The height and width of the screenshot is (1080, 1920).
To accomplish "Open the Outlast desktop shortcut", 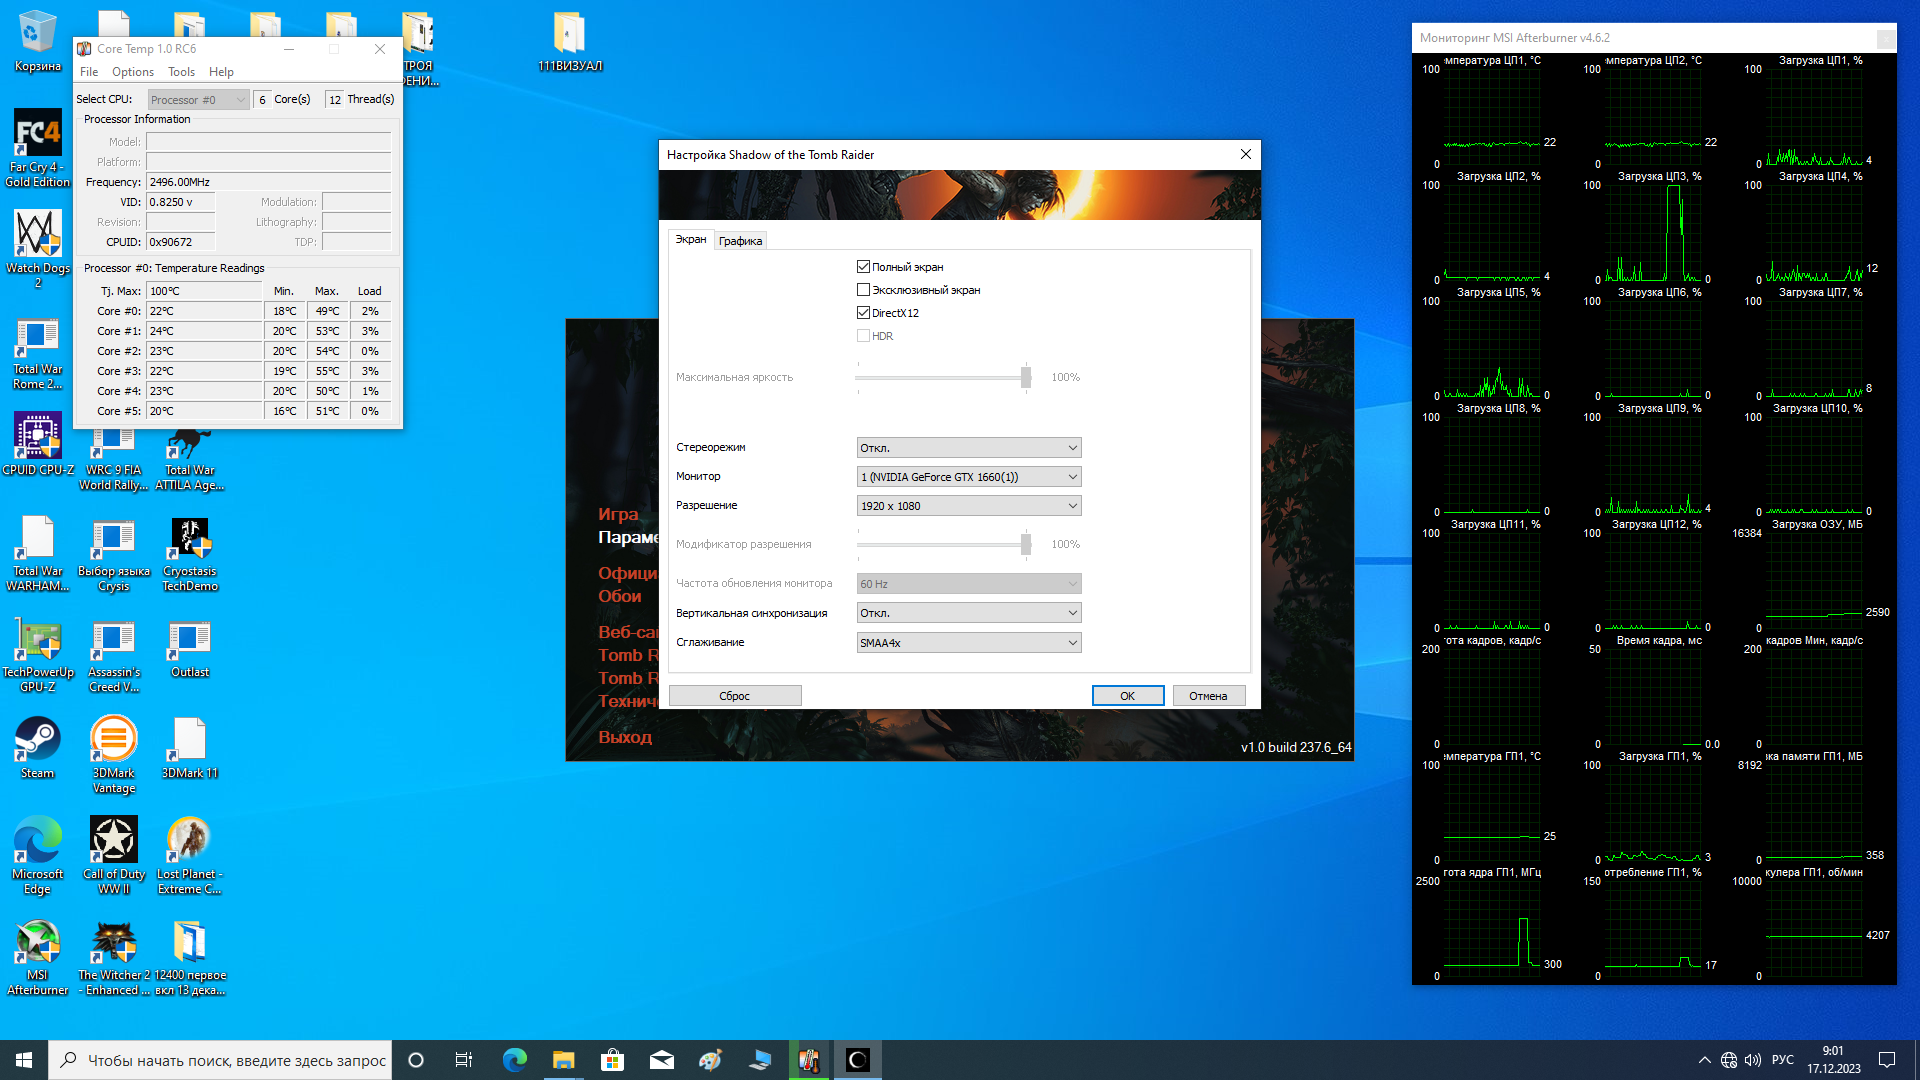I will (x=189, y=641).
